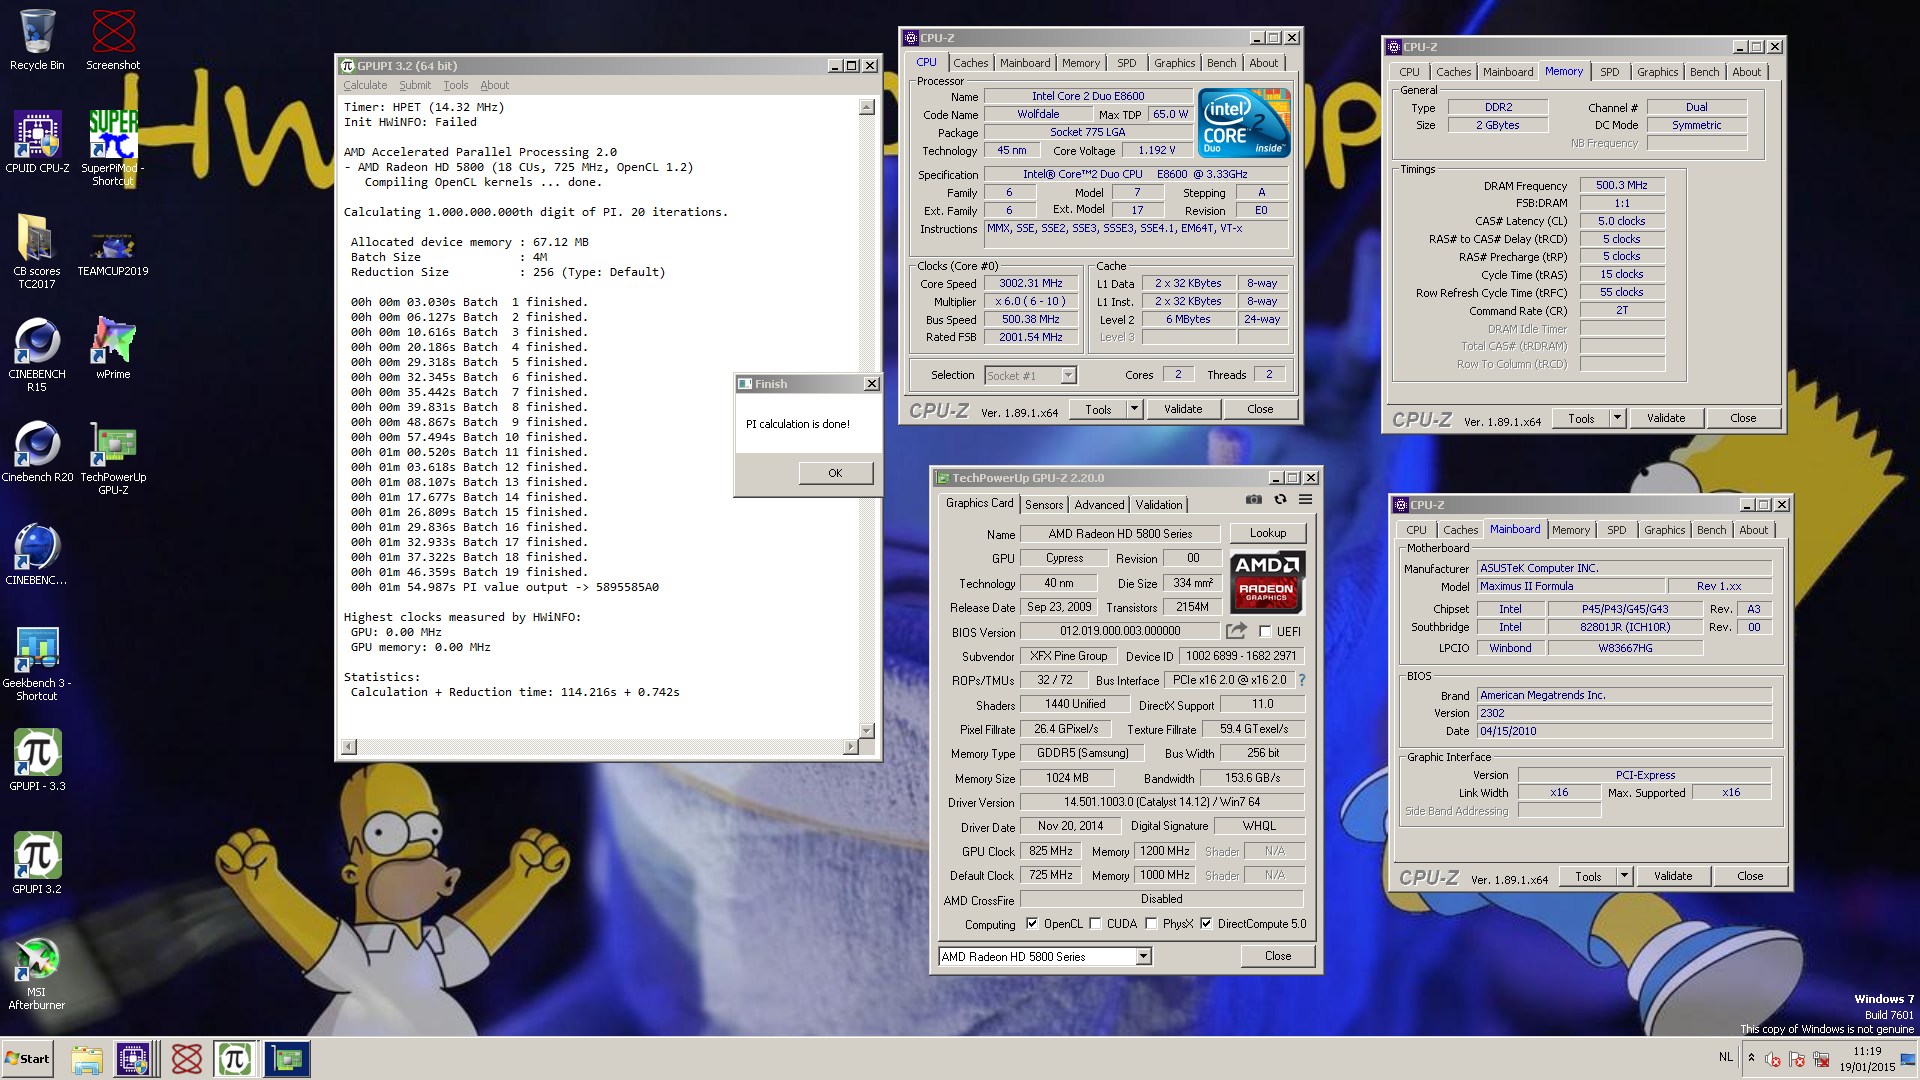
Task: Click OK in the Finish dialog
Action: [835, 473]
